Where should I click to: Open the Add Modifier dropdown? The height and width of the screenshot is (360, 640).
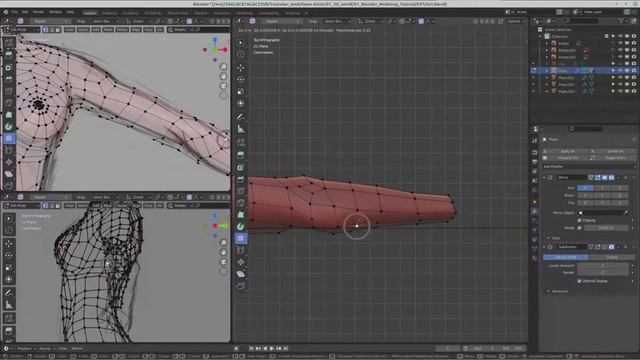point(589,167)
